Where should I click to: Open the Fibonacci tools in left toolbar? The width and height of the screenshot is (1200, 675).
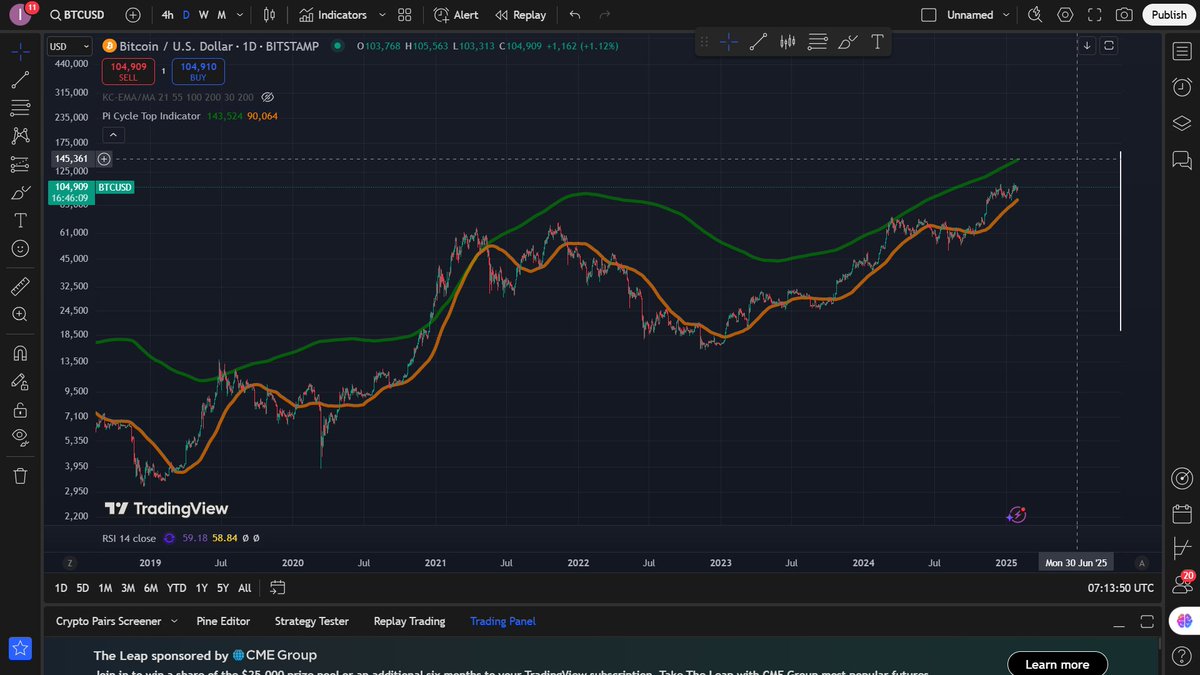pos(20,107)
